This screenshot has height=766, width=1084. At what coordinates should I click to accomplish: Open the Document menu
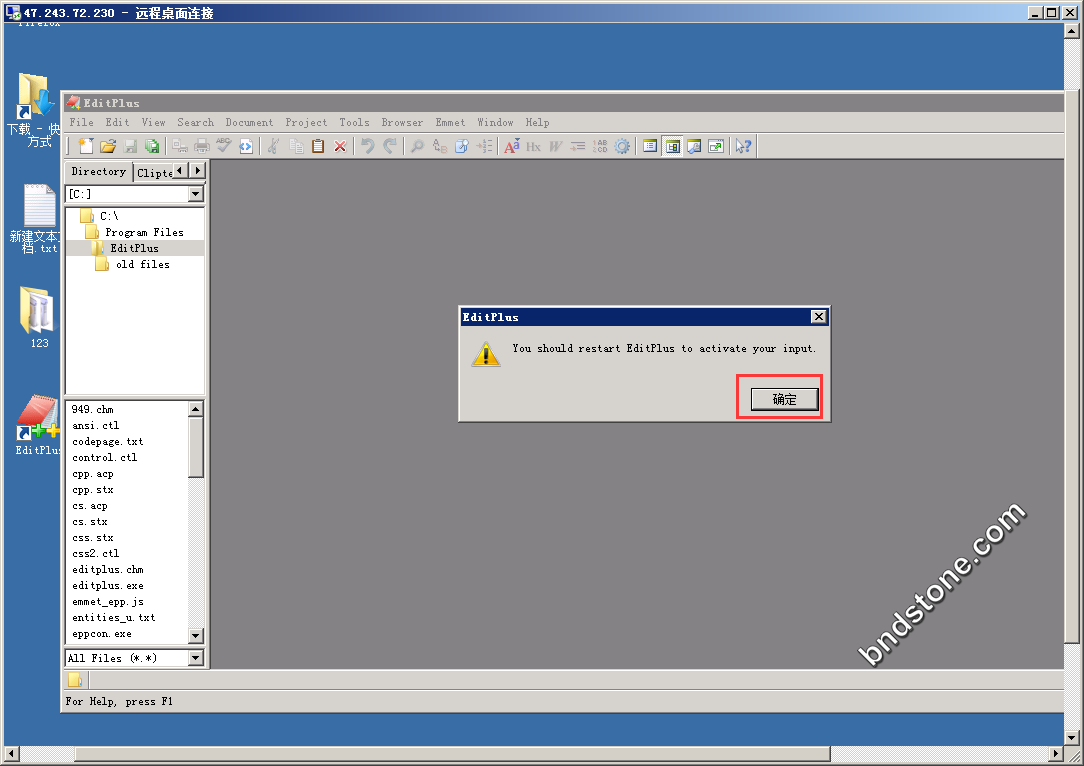click(249, 122)
